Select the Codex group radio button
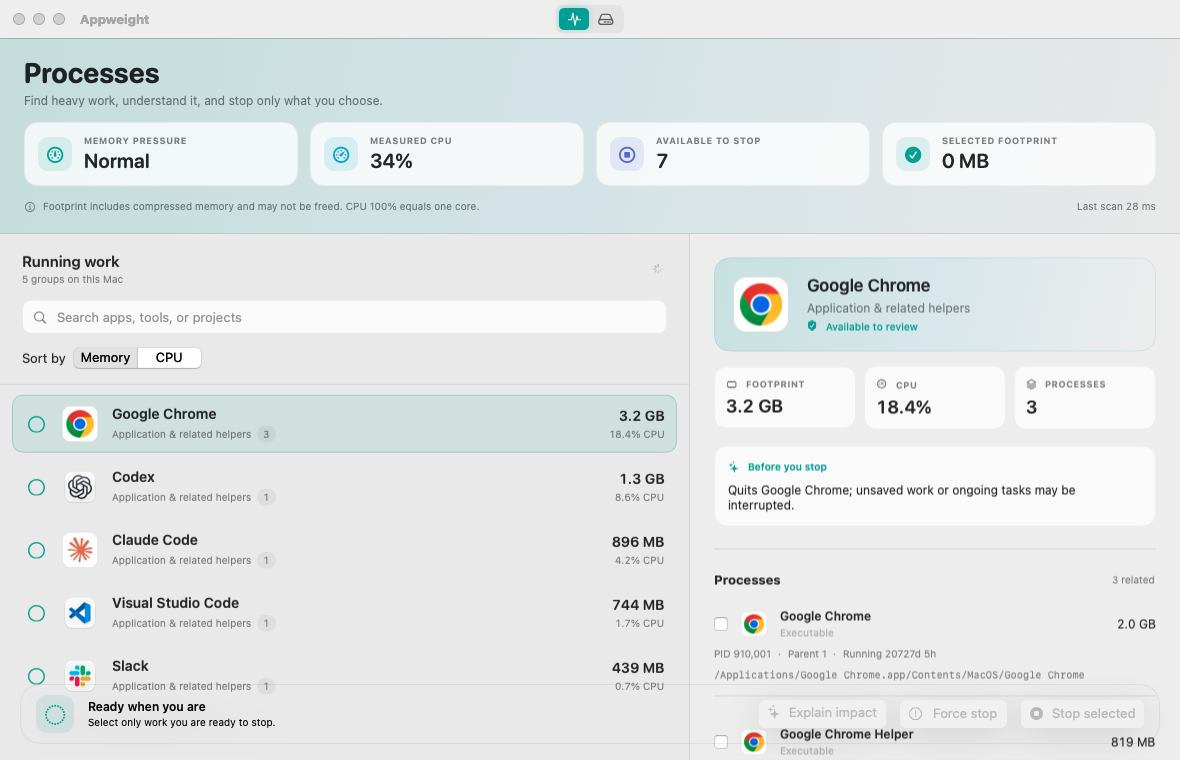The width and height of the screenshot is (1180, 760). (x=36, y=488)
